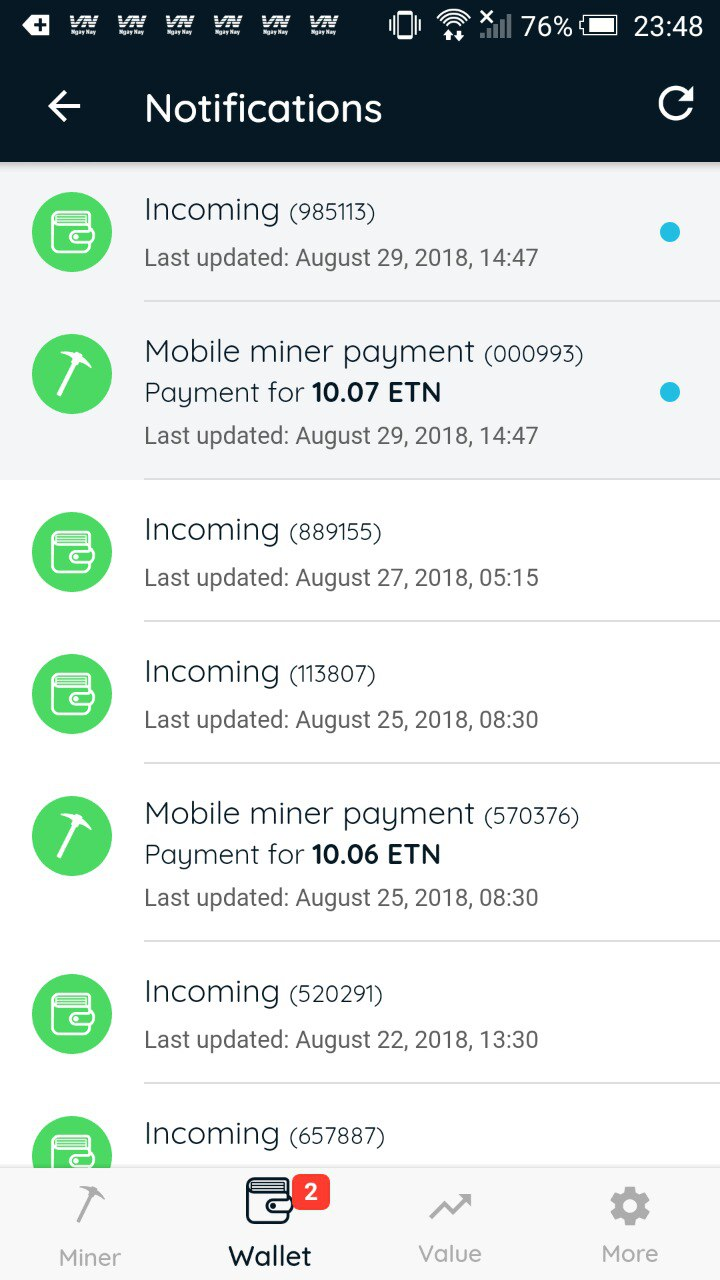Tap the red Wallet badge showing 2
Viewport: 720px width, 1280px height.
click(x=310, y=1191)
